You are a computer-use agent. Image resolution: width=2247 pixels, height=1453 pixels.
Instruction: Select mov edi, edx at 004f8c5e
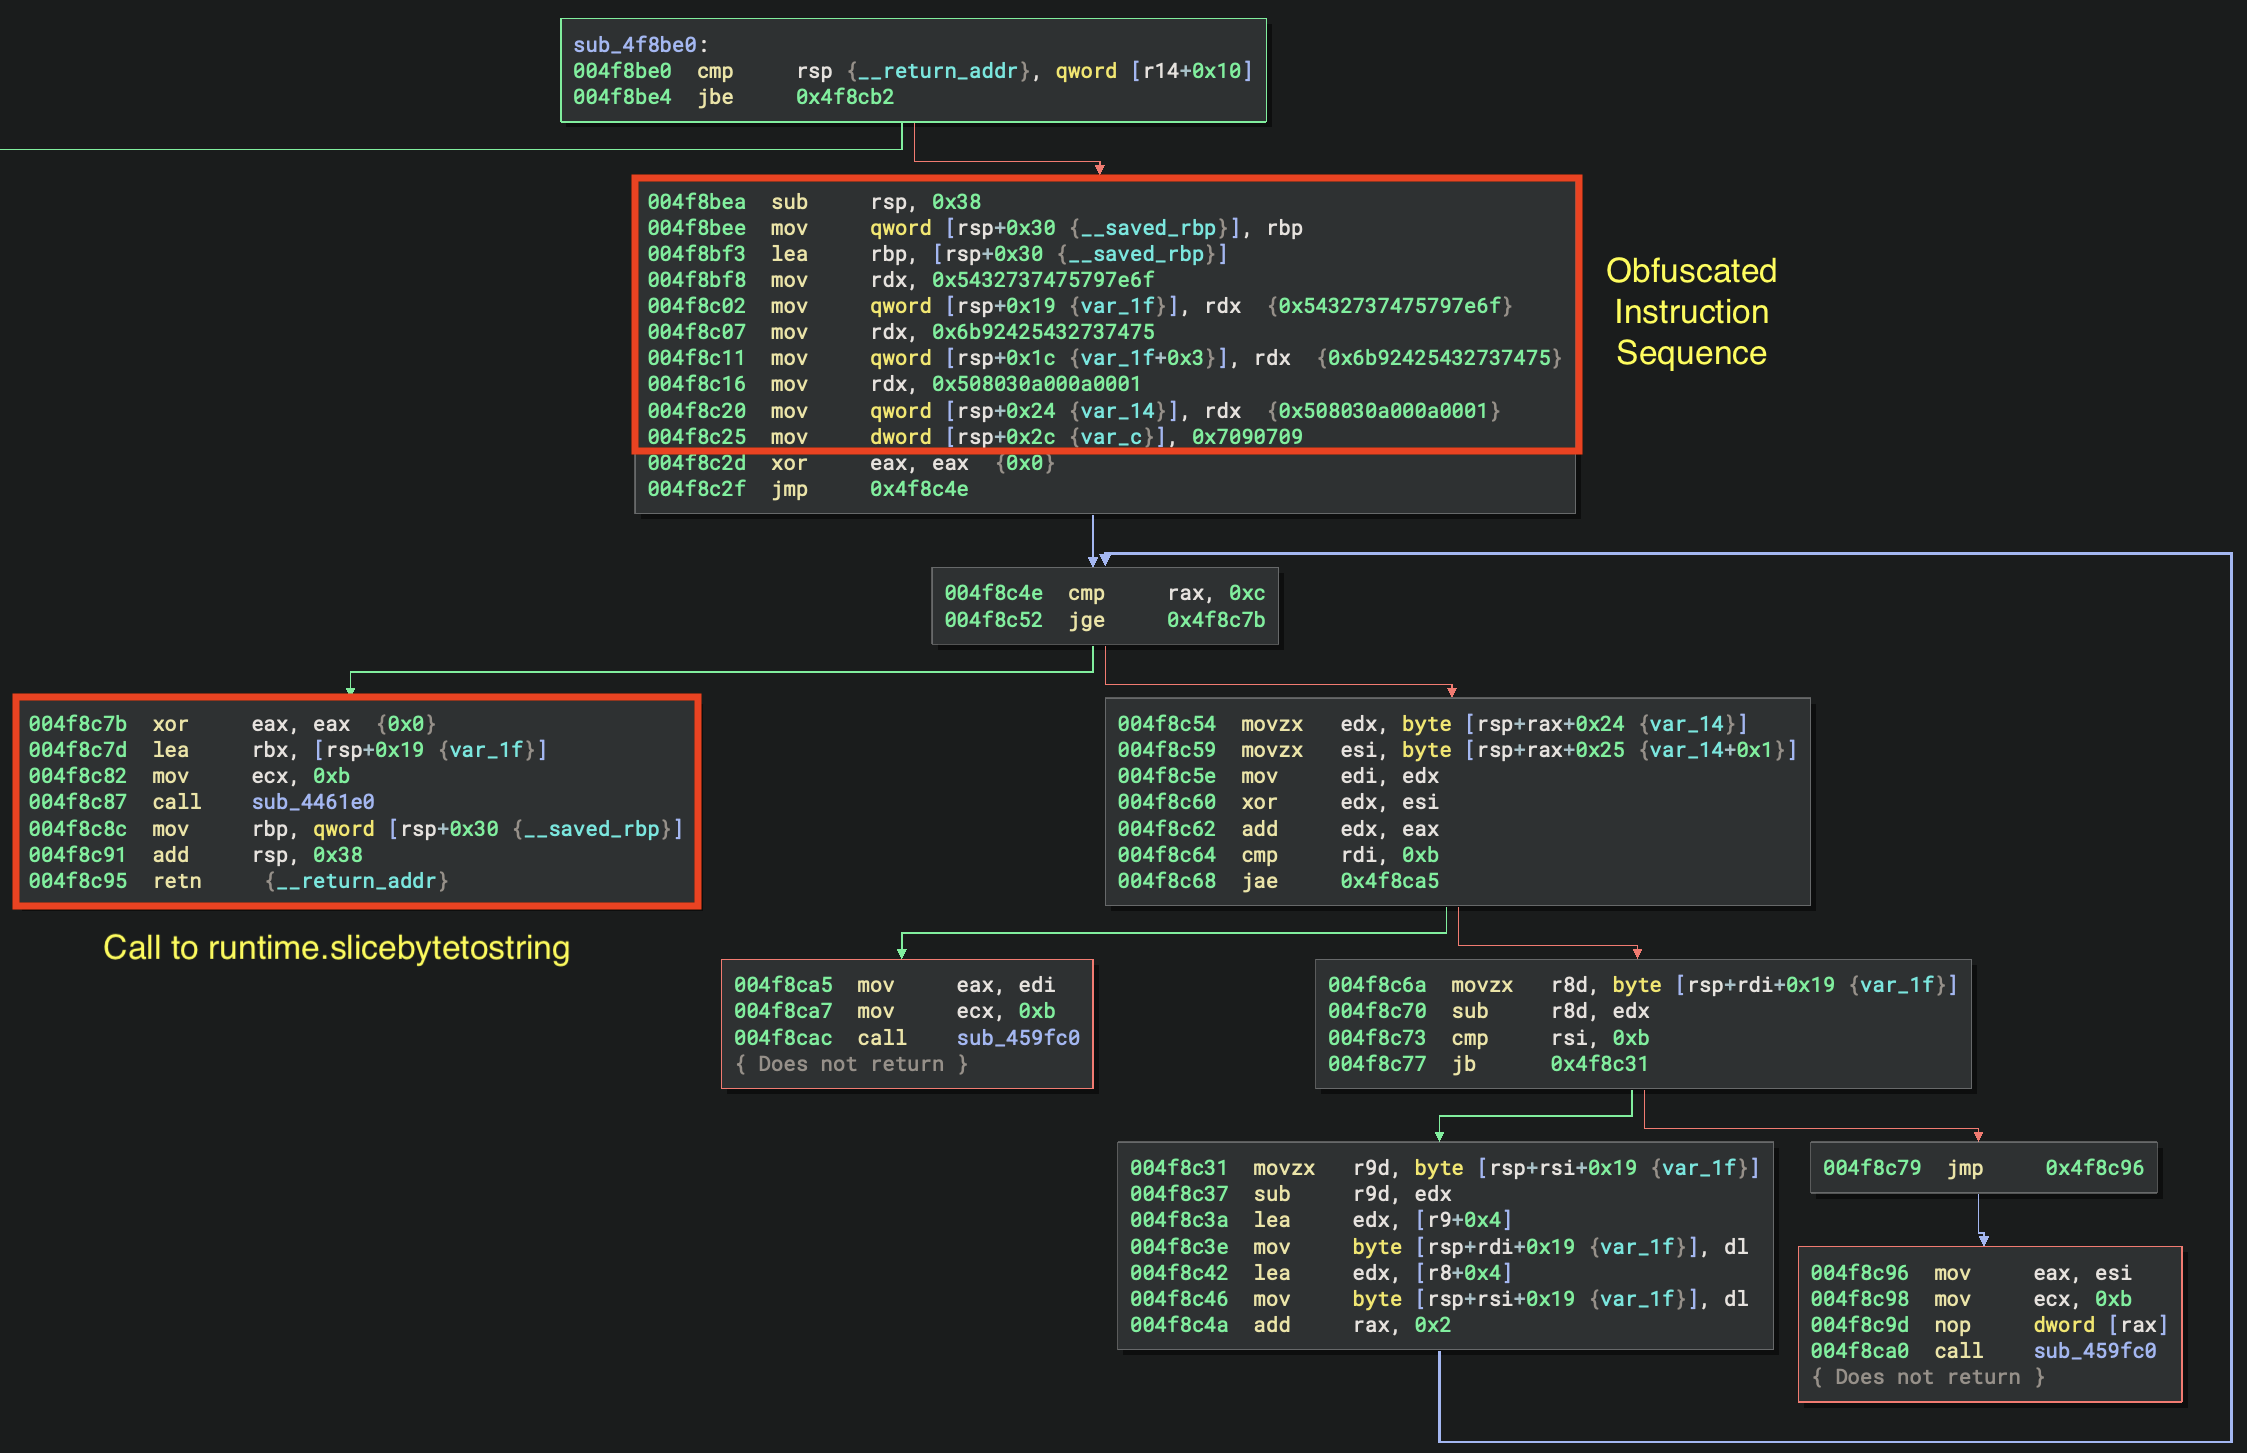pyautogui.click(x=1278, y=776)
